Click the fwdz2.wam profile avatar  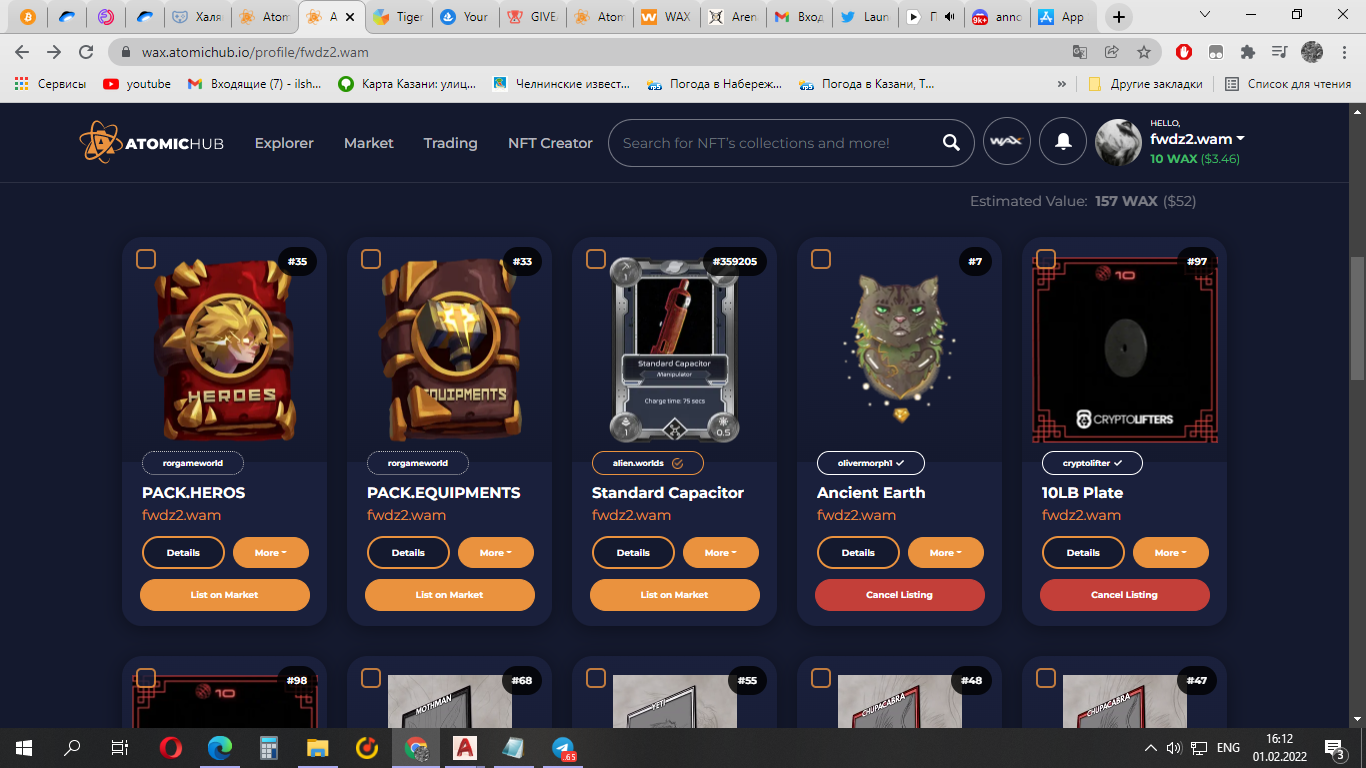click(1119, 142)
